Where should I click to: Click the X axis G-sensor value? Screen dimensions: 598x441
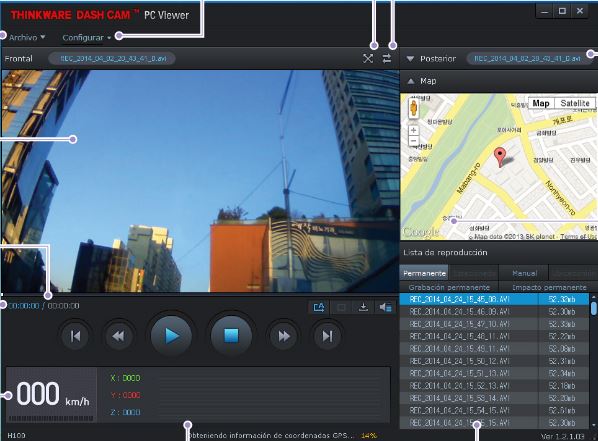point(125,378)
